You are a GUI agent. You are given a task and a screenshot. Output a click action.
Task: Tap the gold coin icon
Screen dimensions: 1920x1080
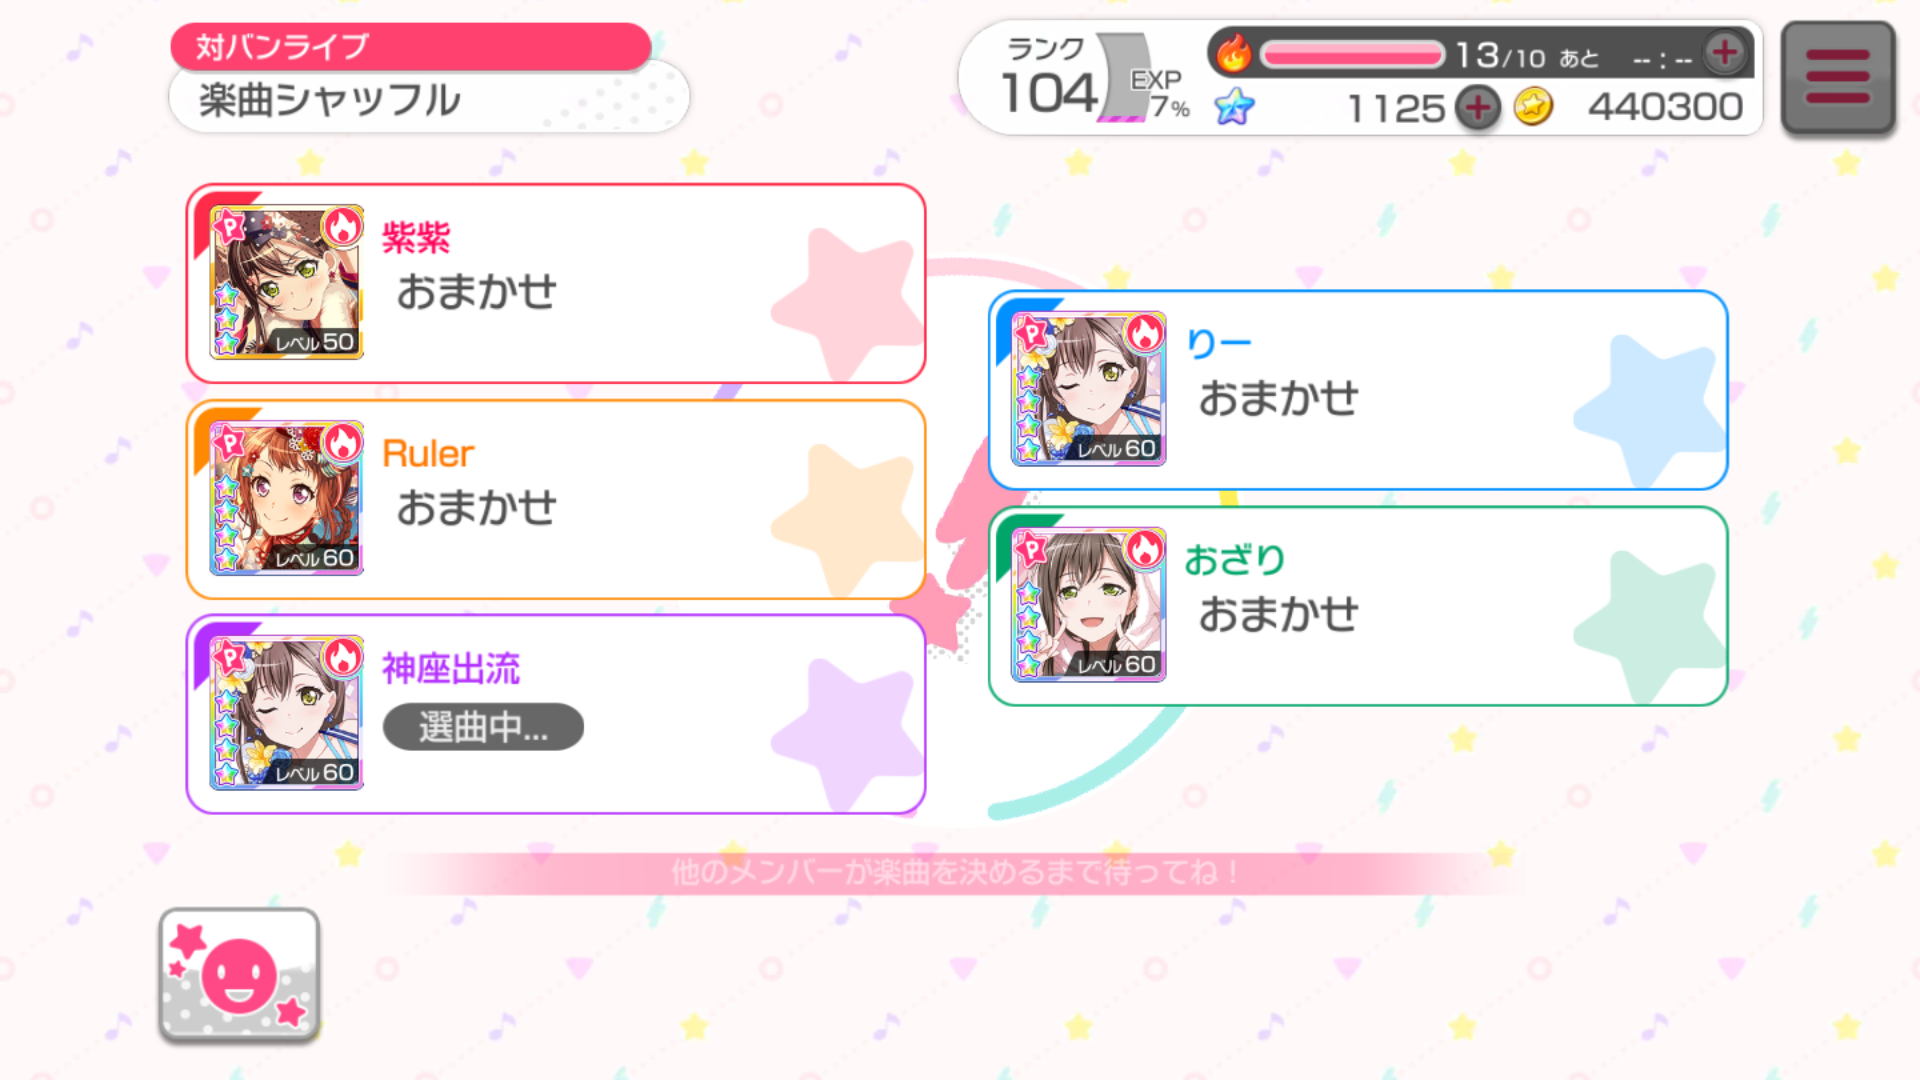pyautogui.click(x=1533, y=106)
